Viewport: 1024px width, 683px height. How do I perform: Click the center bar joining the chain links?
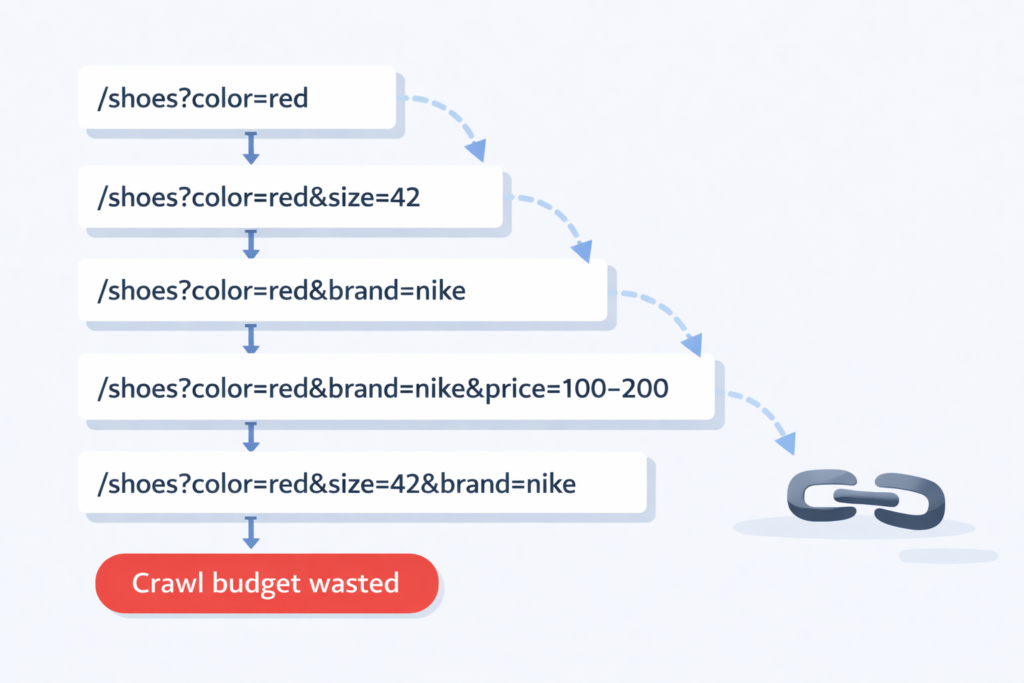[866, 496]
